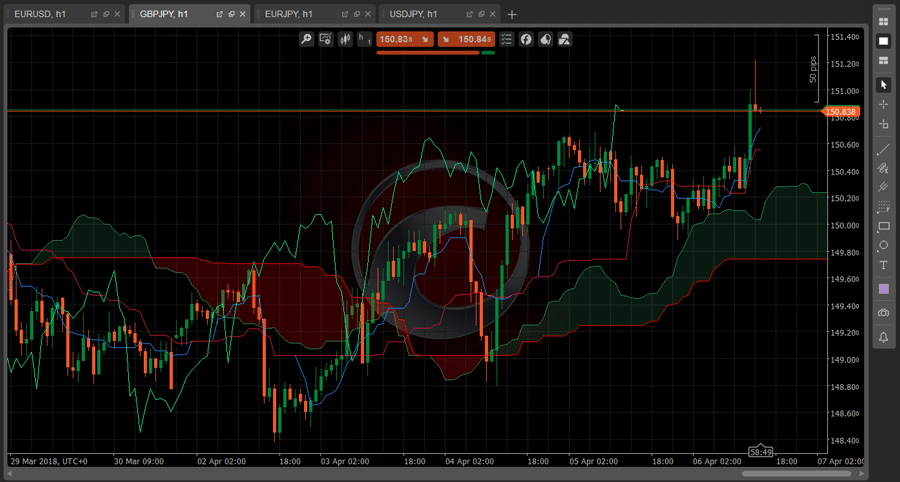Duplicate the EURUSD chart tab
The image size is (900, 482).
[106, 14]
